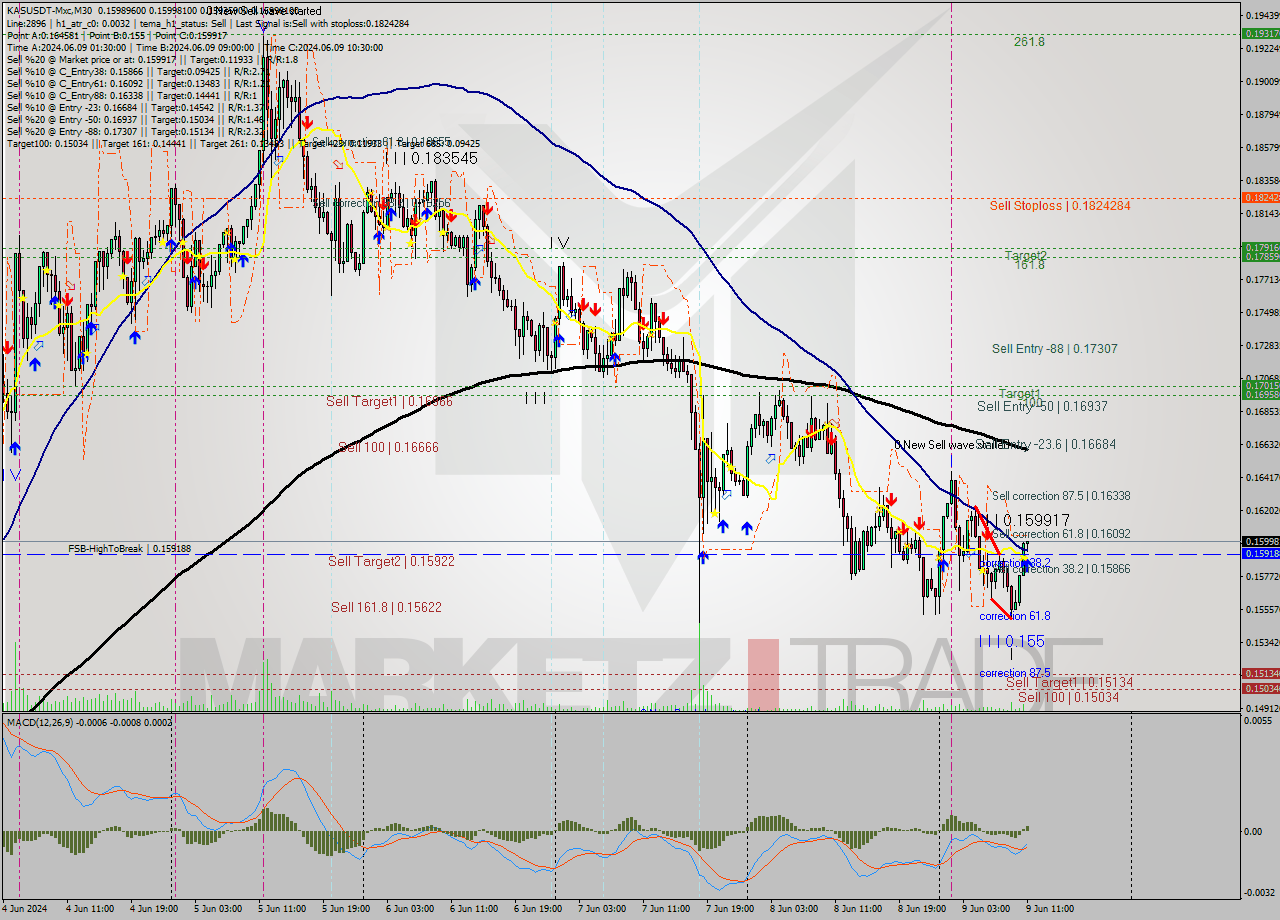Select the blue III 0.155 wave label

coord(1012,641)
